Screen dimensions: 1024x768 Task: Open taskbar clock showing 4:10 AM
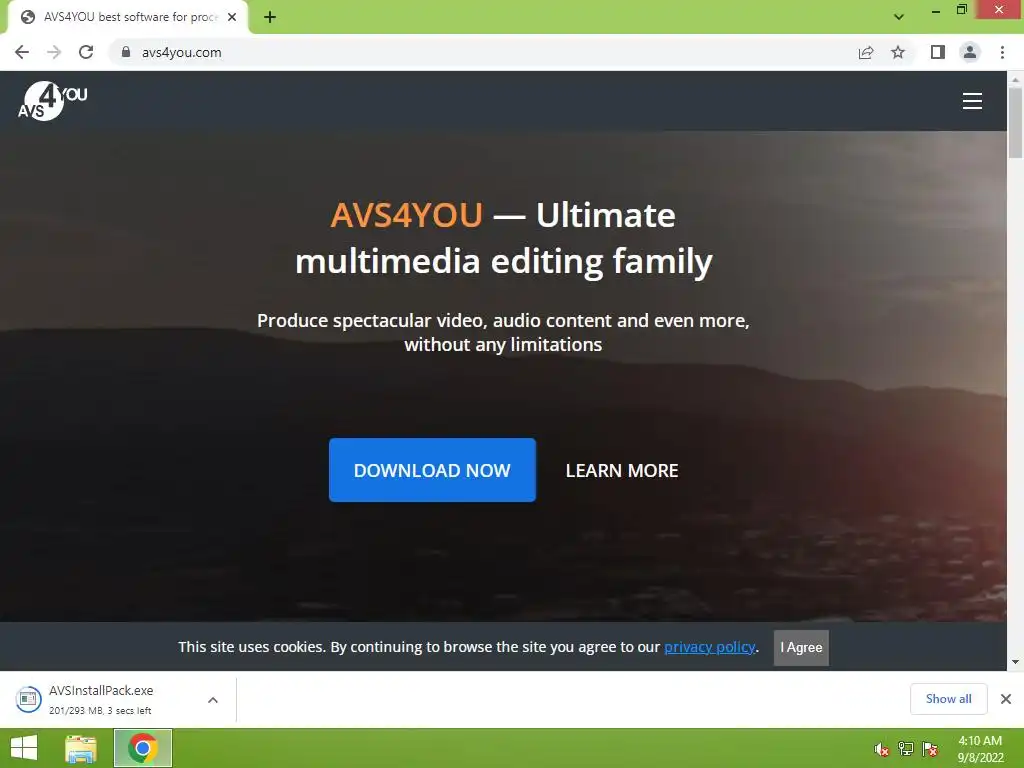click(x=980, y=749)
